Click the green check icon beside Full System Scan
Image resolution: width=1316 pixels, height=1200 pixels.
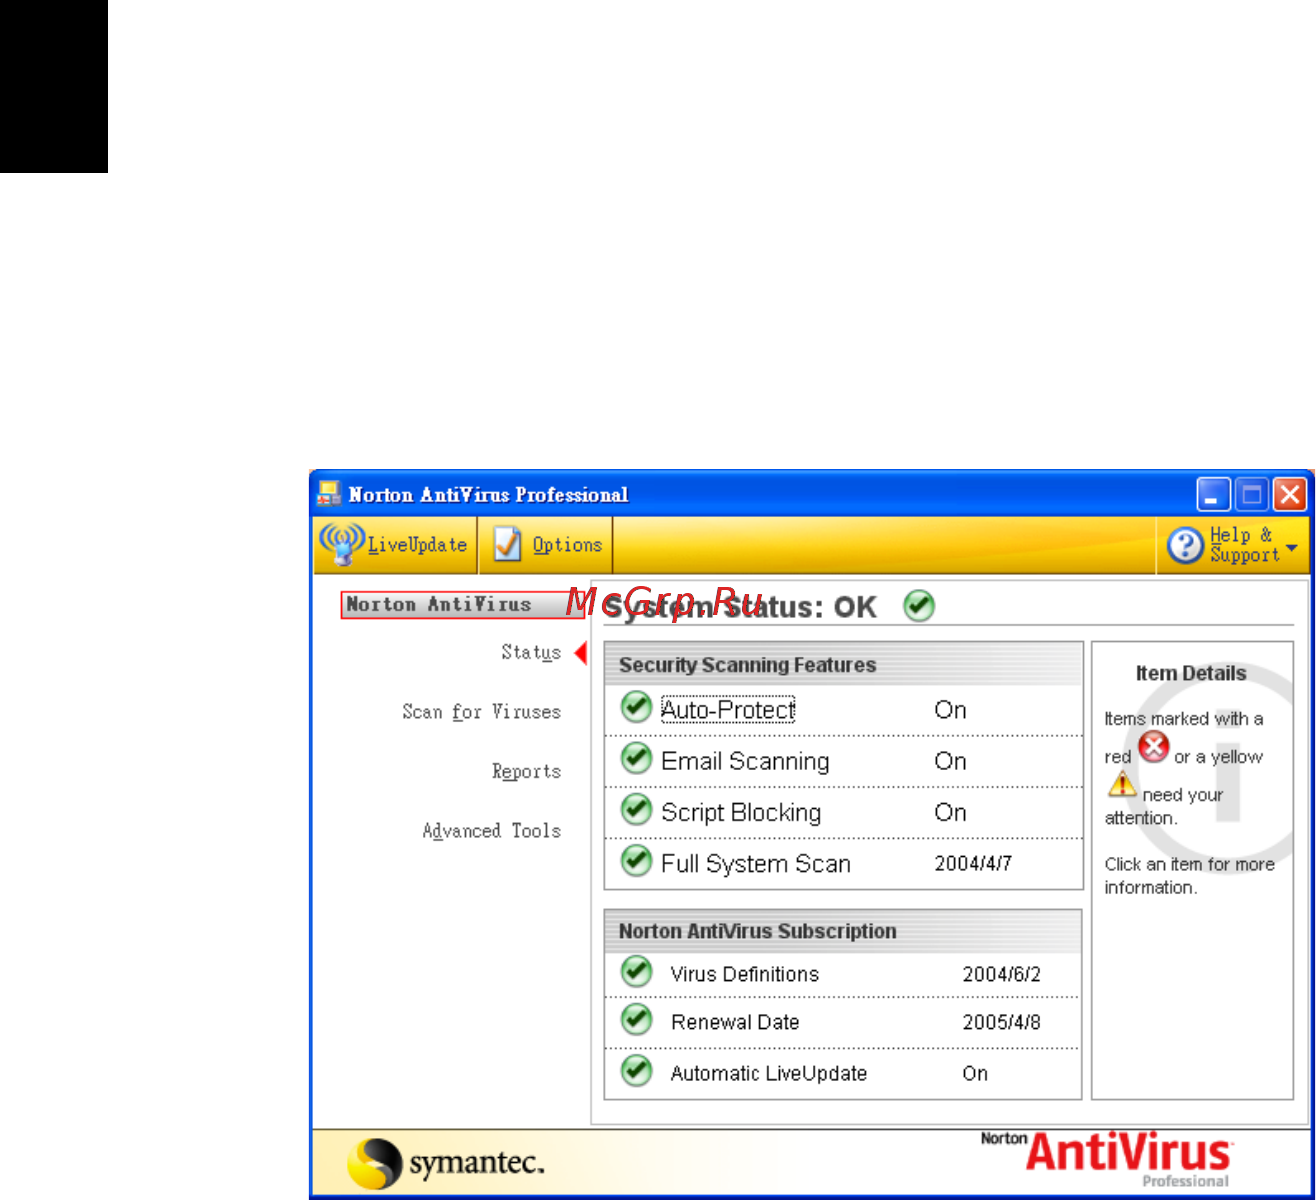636,860
